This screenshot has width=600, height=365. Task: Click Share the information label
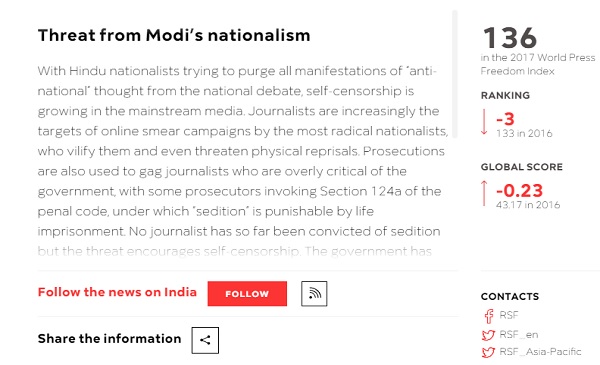click(x=109, y=339)
